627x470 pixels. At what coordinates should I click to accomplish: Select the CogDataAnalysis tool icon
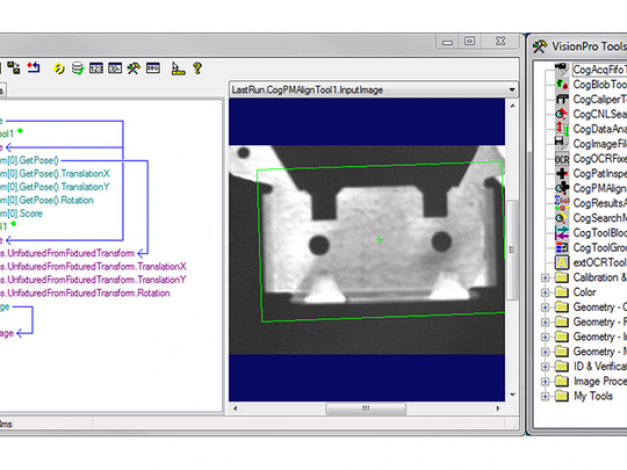pyautogui.click(x=562, y=129)
